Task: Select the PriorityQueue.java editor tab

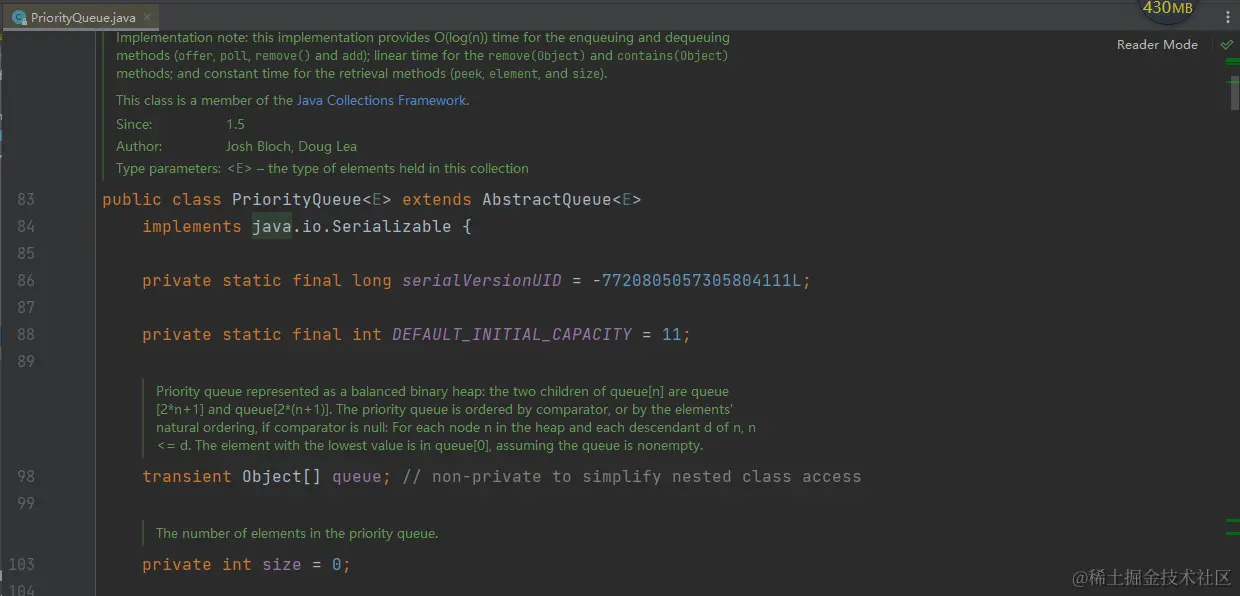Action: (82, 17)
